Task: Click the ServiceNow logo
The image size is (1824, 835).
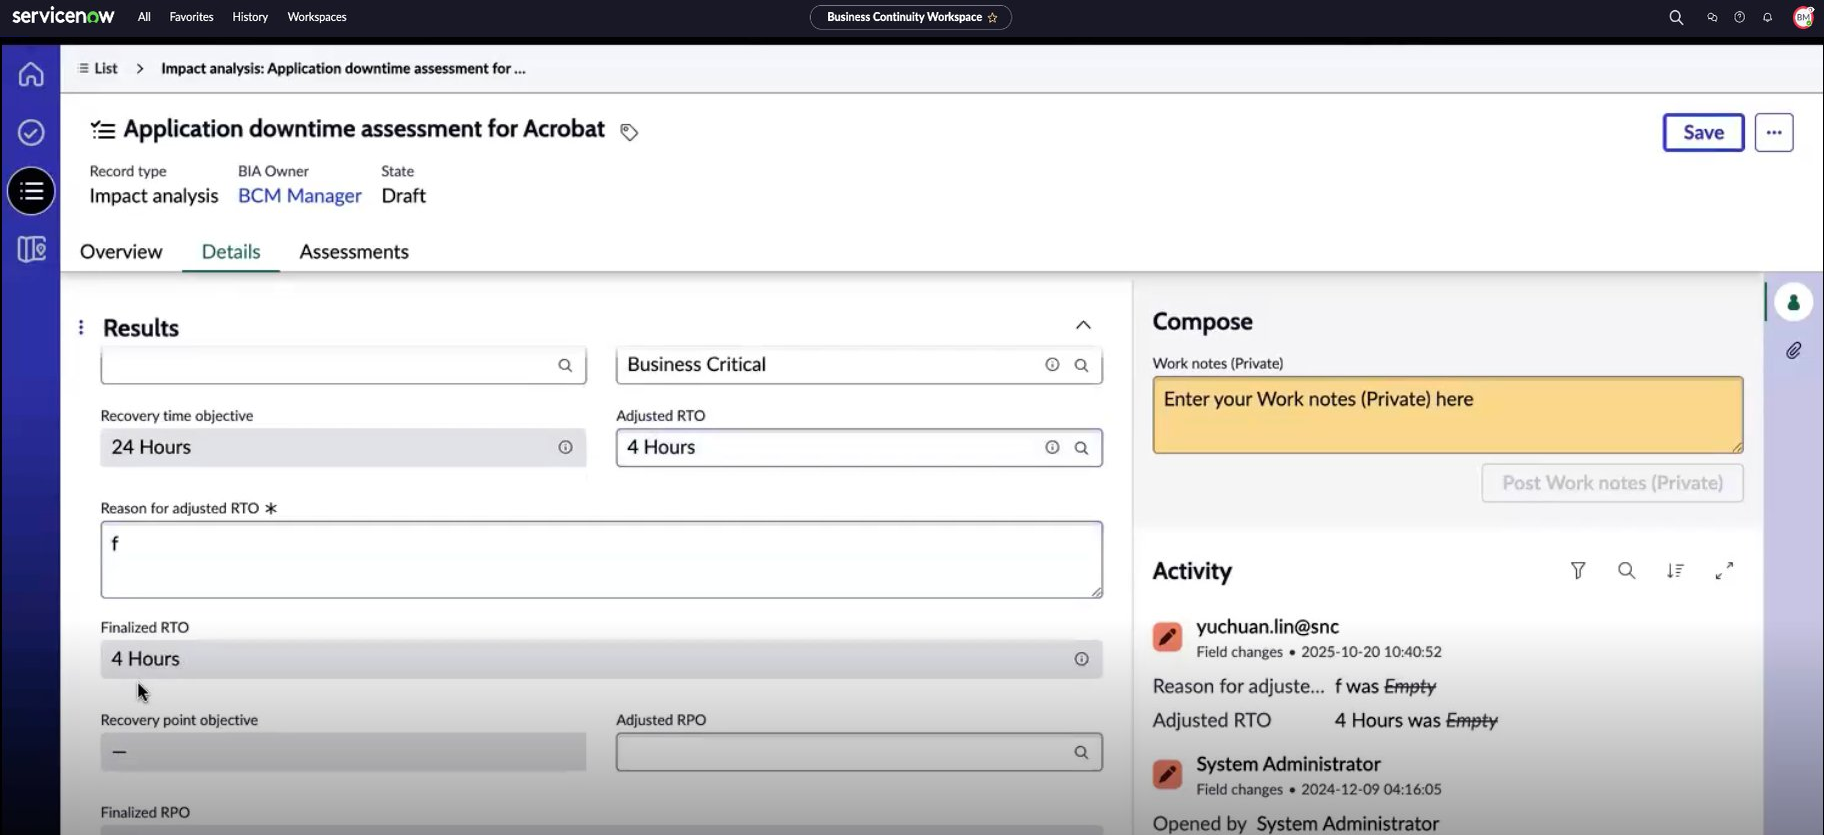Action: [63, 16]
